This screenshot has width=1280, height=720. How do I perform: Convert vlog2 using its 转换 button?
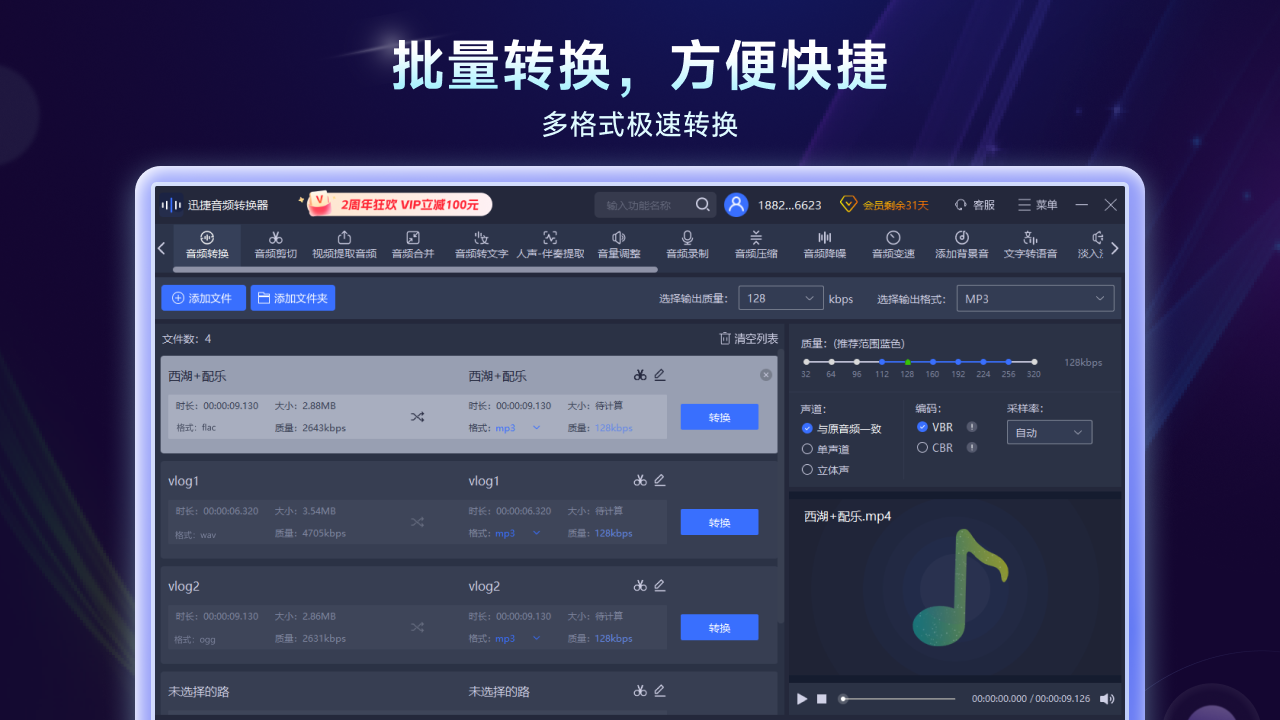click(719, 627)
